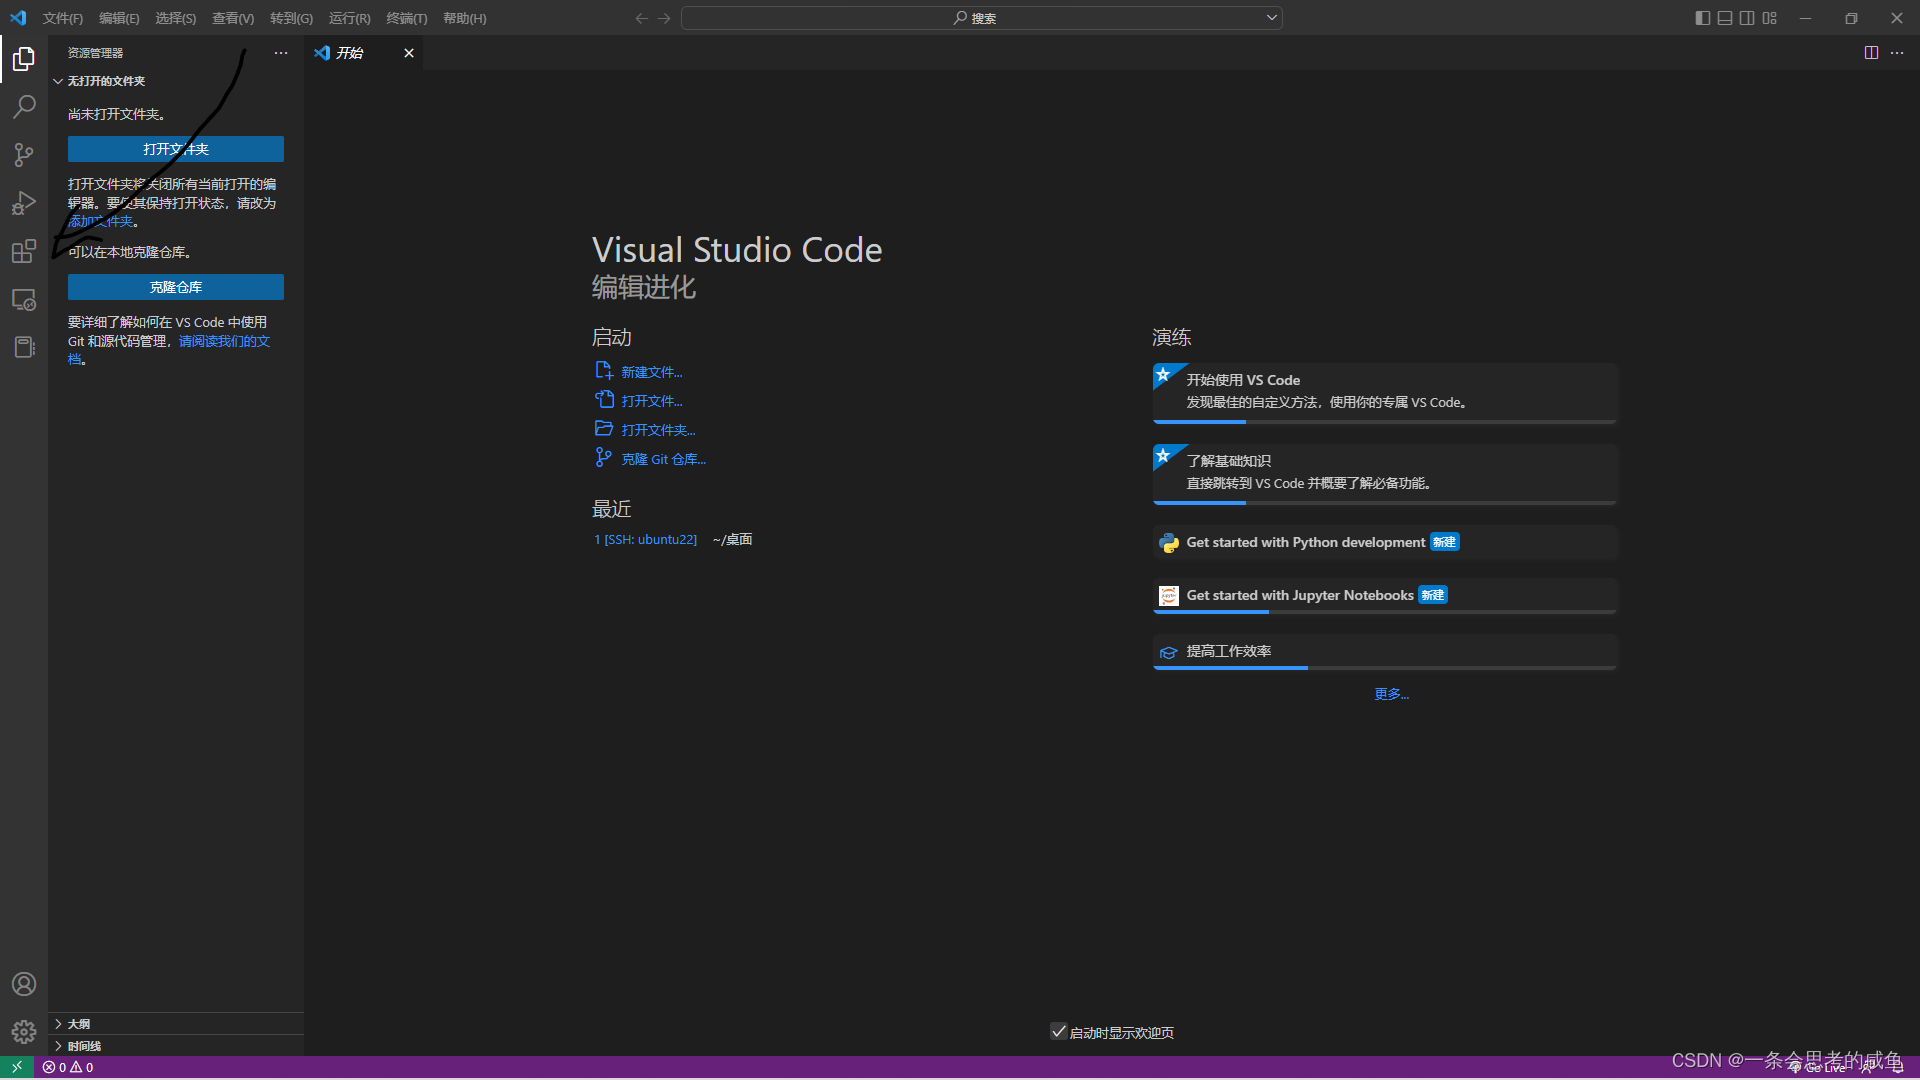Expand the 时间线 section
Viewport: 1920px width, 1080px height.
pyautogui.click(x=176, y=1046)
